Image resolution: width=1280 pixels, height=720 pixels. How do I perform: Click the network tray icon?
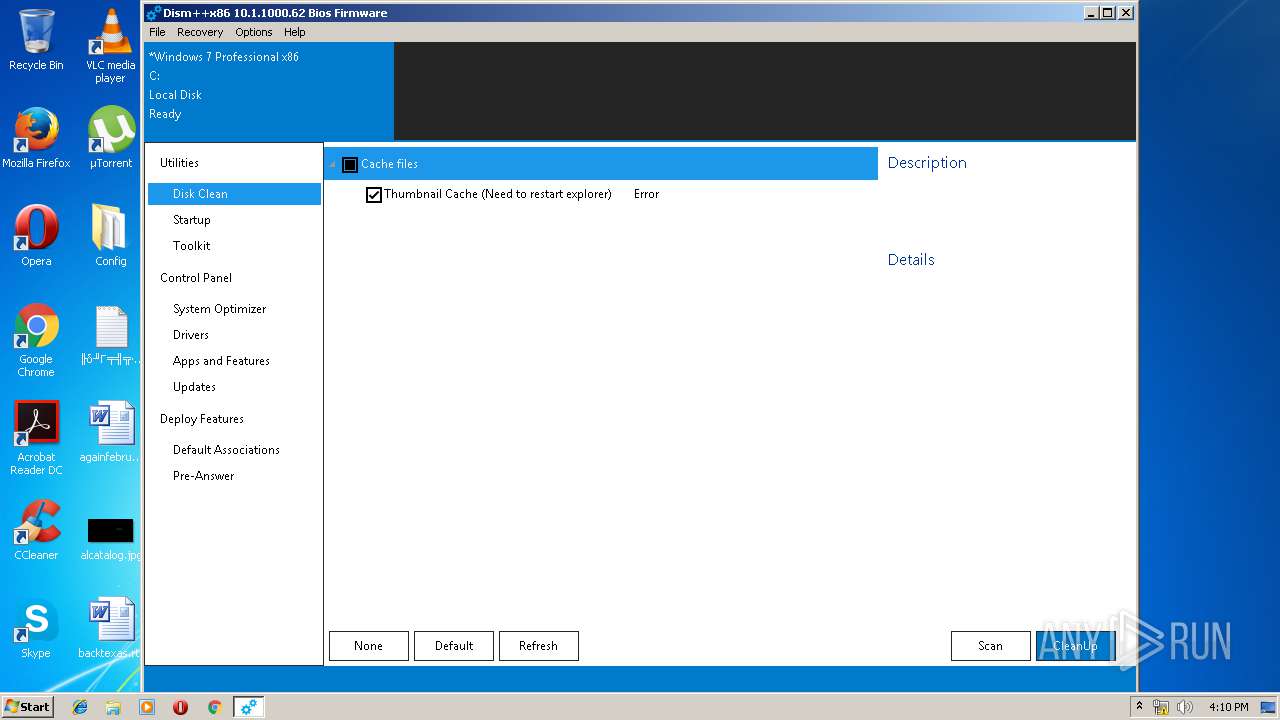[x=1161, y=707]
